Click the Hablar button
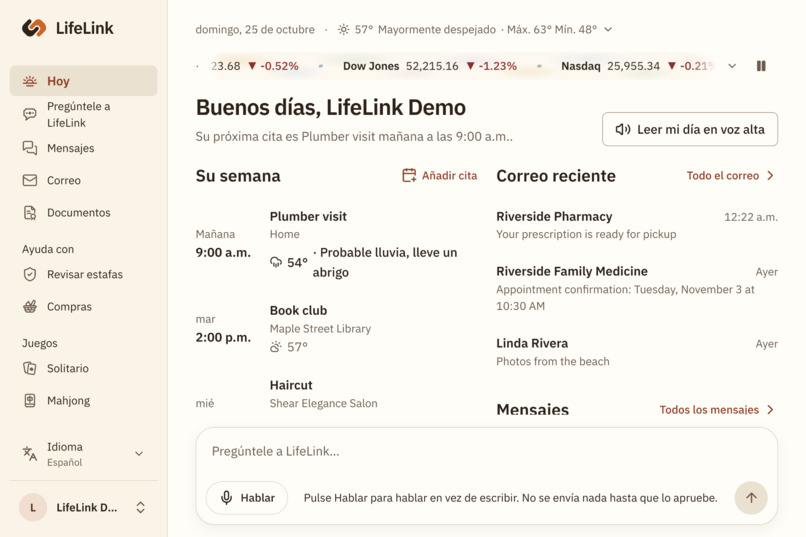 click(247, 497)
